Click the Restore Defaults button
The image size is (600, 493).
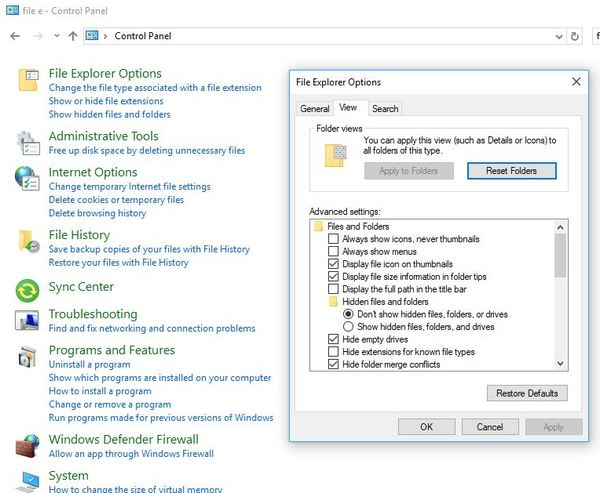tap(527, 393)
